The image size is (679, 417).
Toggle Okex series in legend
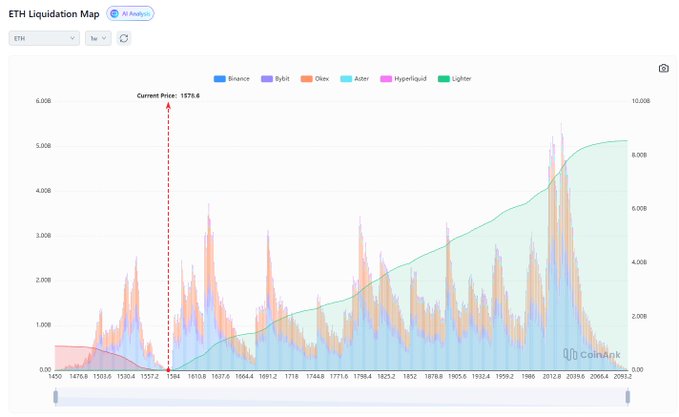tap(315, 79)
